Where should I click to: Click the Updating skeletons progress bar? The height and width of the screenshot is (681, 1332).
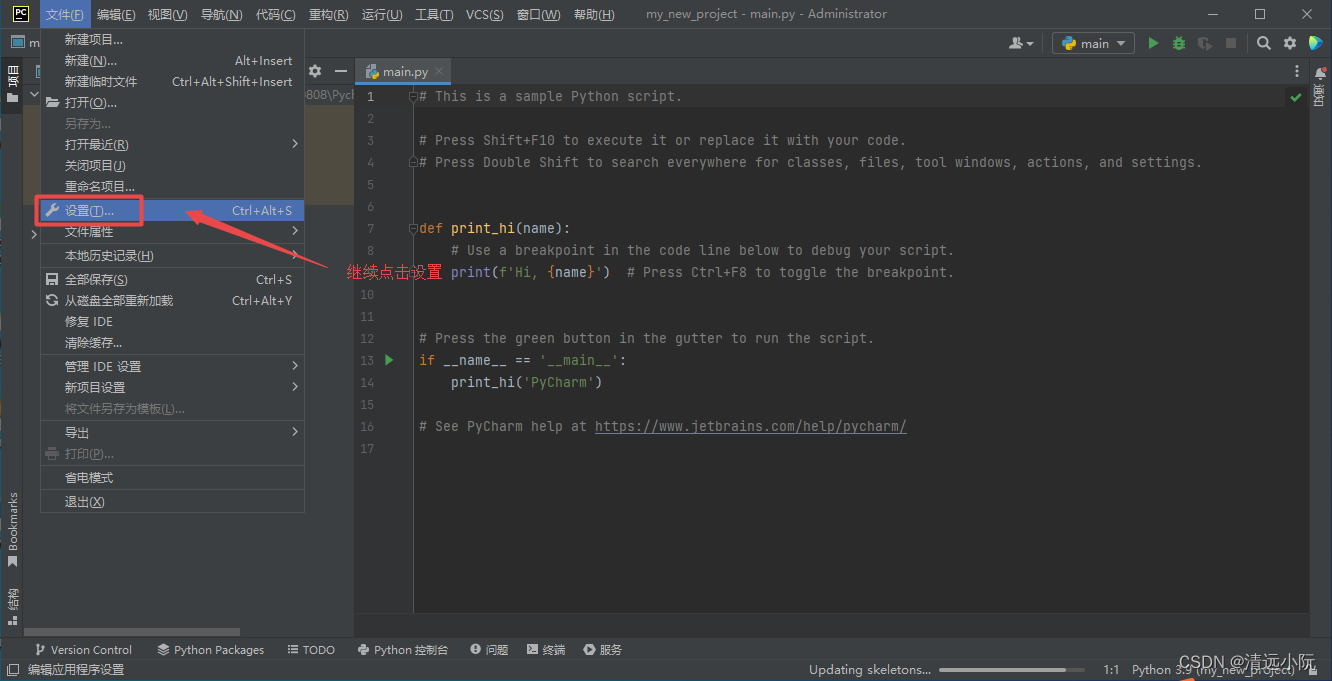[x=1011, y=670]
